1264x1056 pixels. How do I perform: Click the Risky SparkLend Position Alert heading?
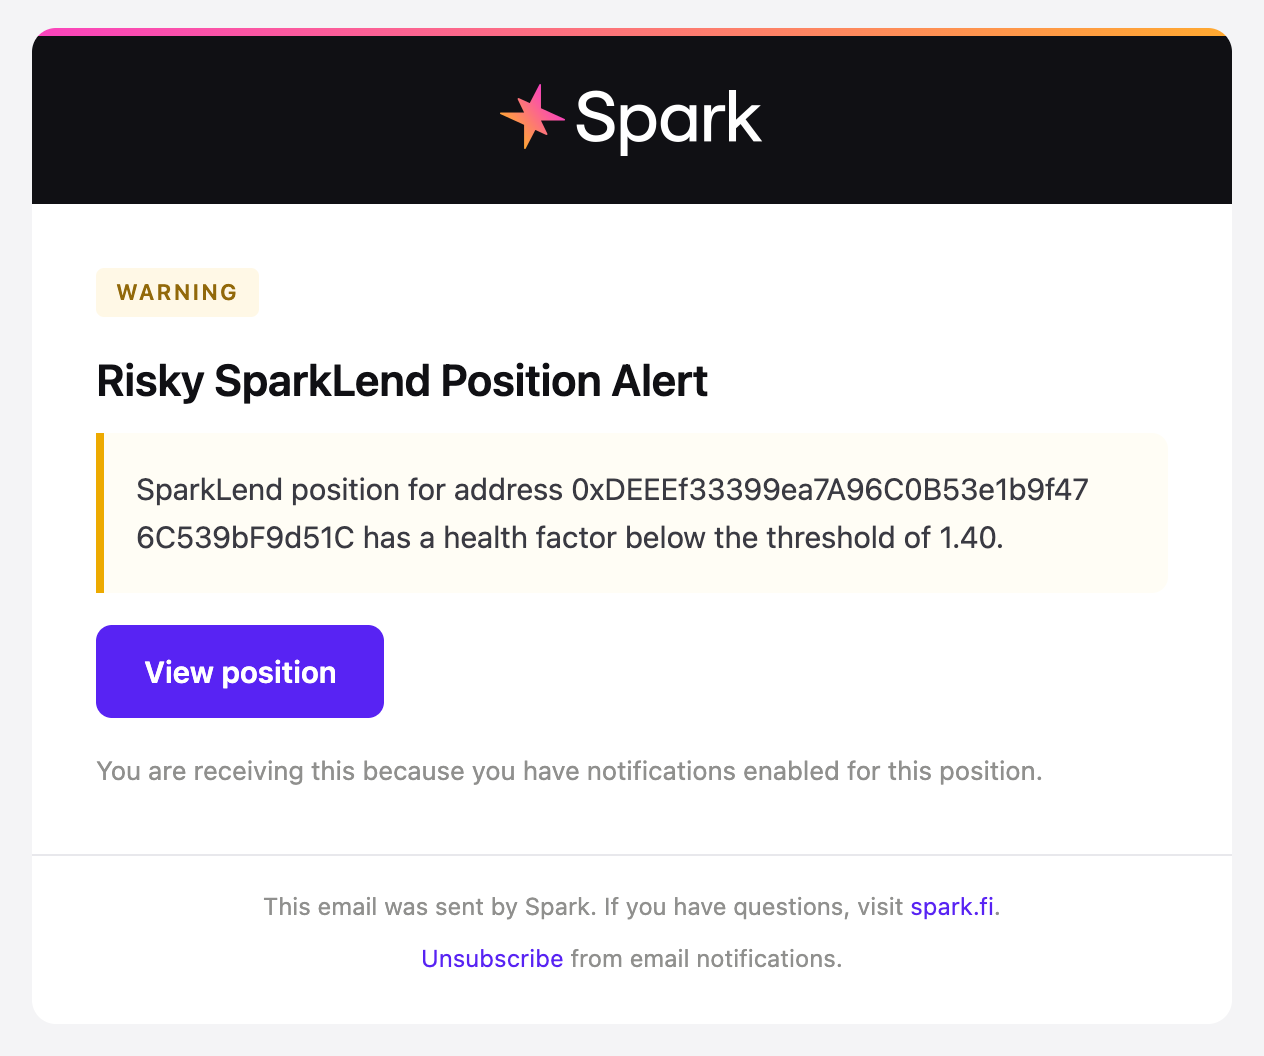(x=402, y=381)
